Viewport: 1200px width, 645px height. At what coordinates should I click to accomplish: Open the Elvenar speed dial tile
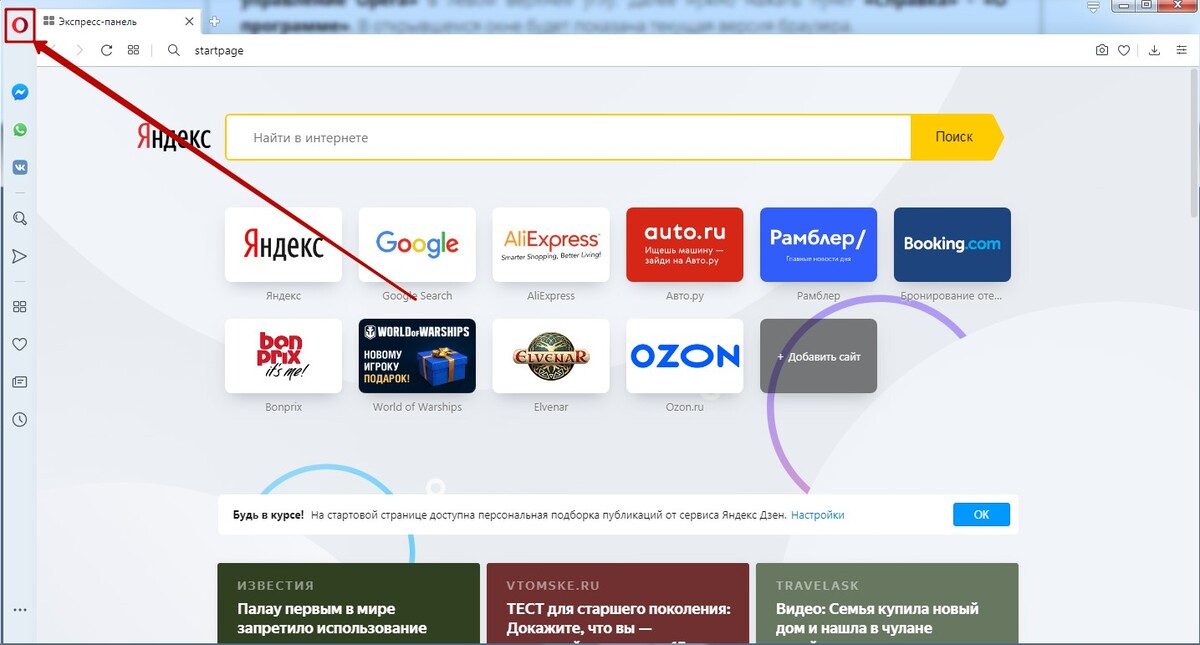[551, 356]
